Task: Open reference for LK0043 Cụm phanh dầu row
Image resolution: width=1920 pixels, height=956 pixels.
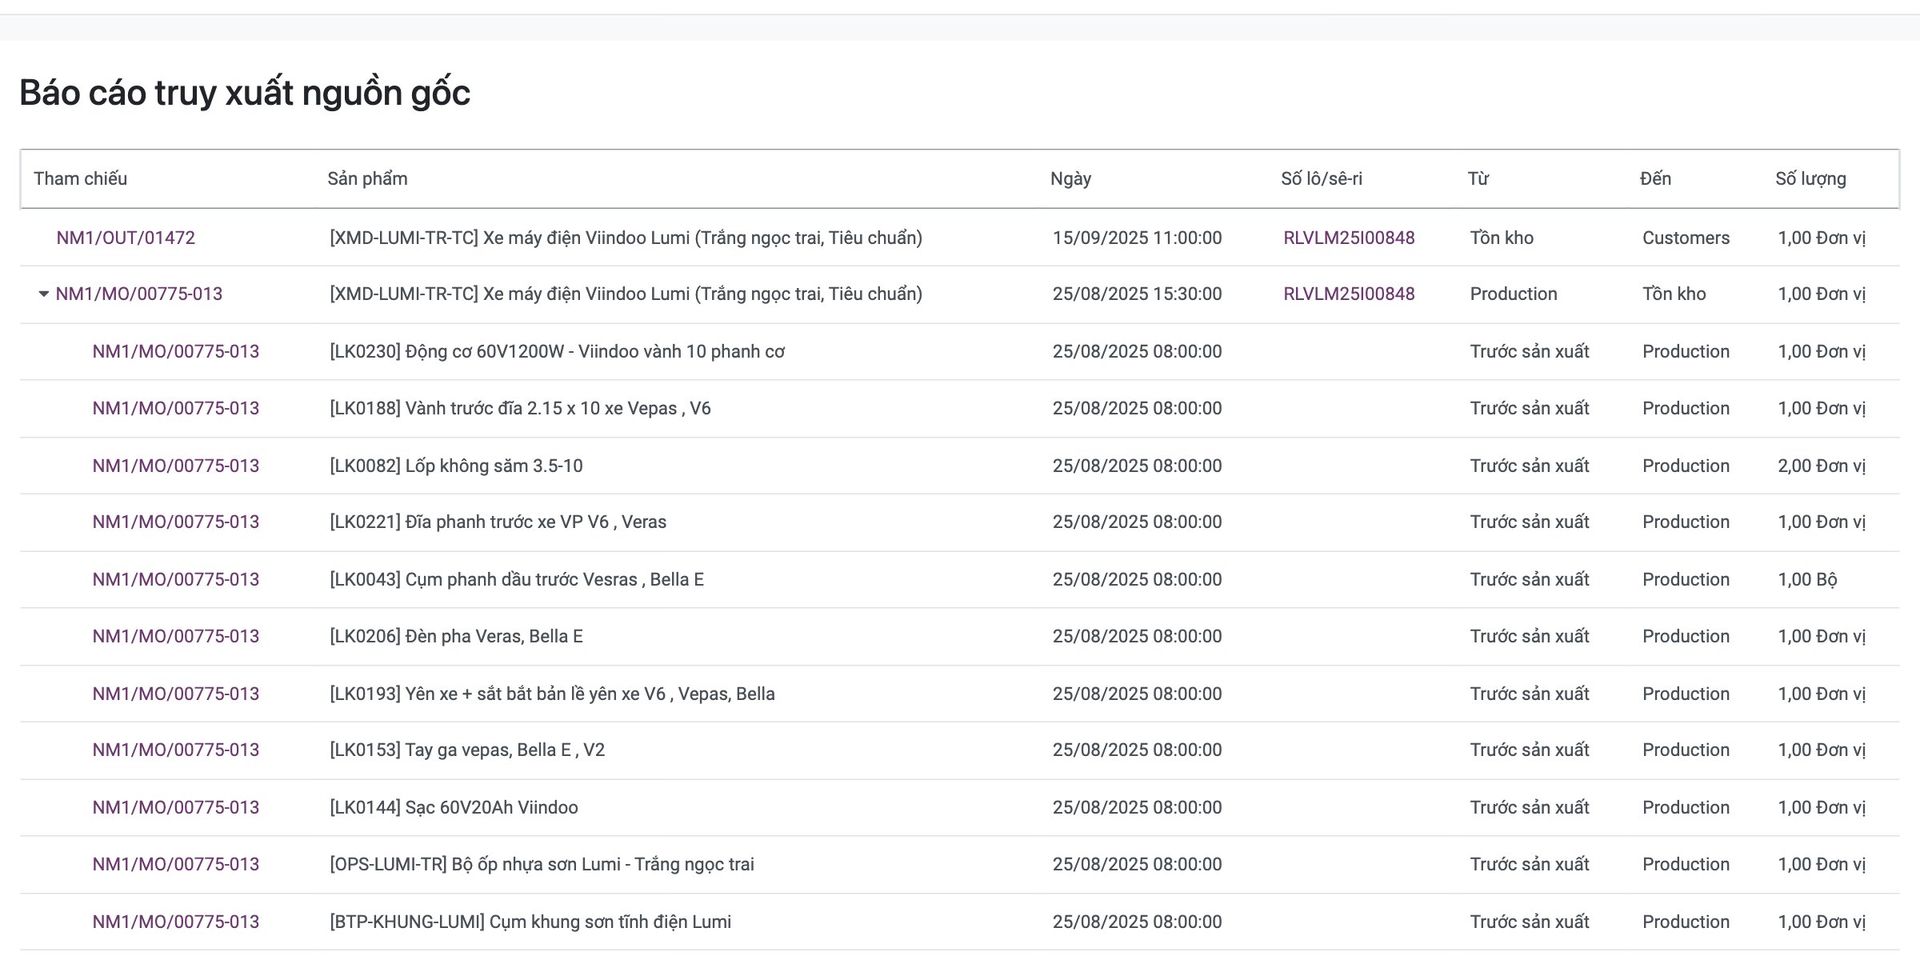Action: (176, 580)
